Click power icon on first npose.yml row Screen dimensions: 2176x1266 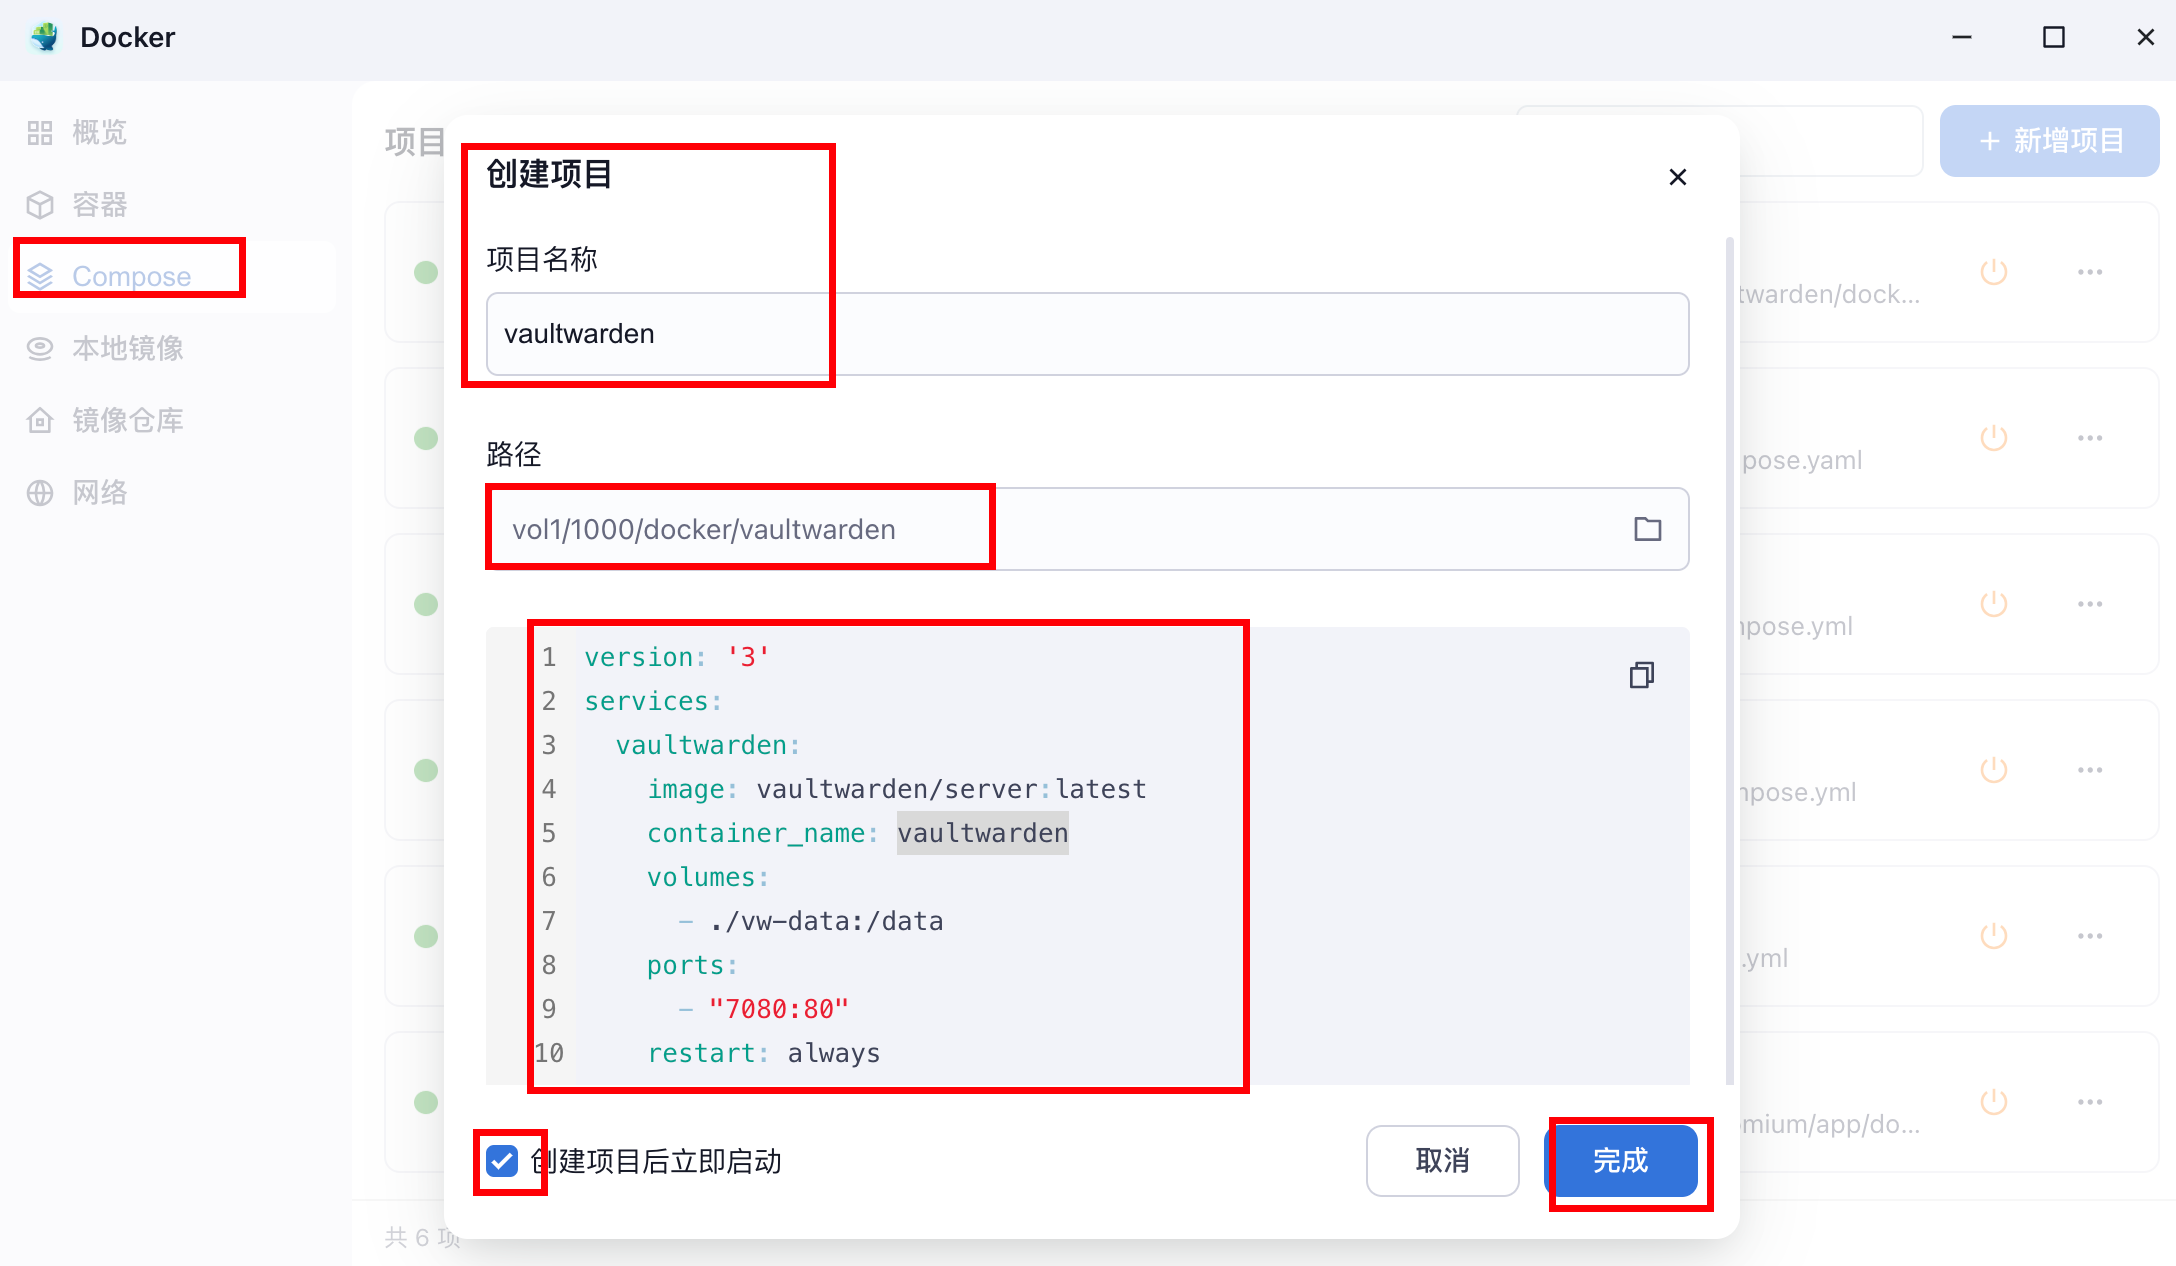[1994, 604]
